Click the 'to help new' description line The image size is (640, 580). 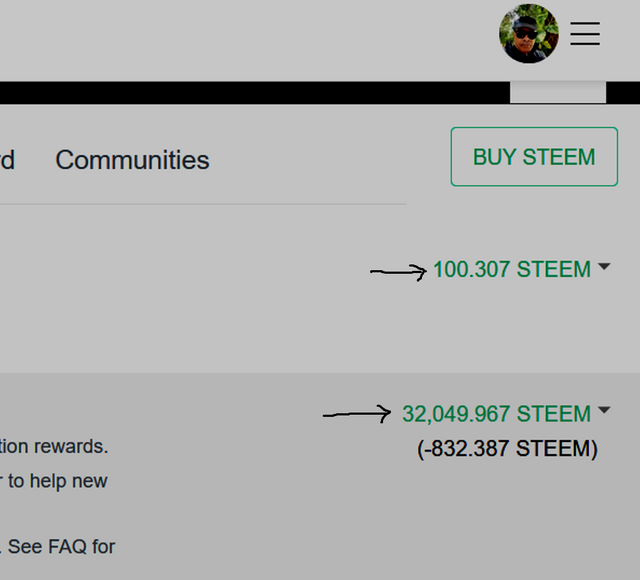(x=58, y=481)
